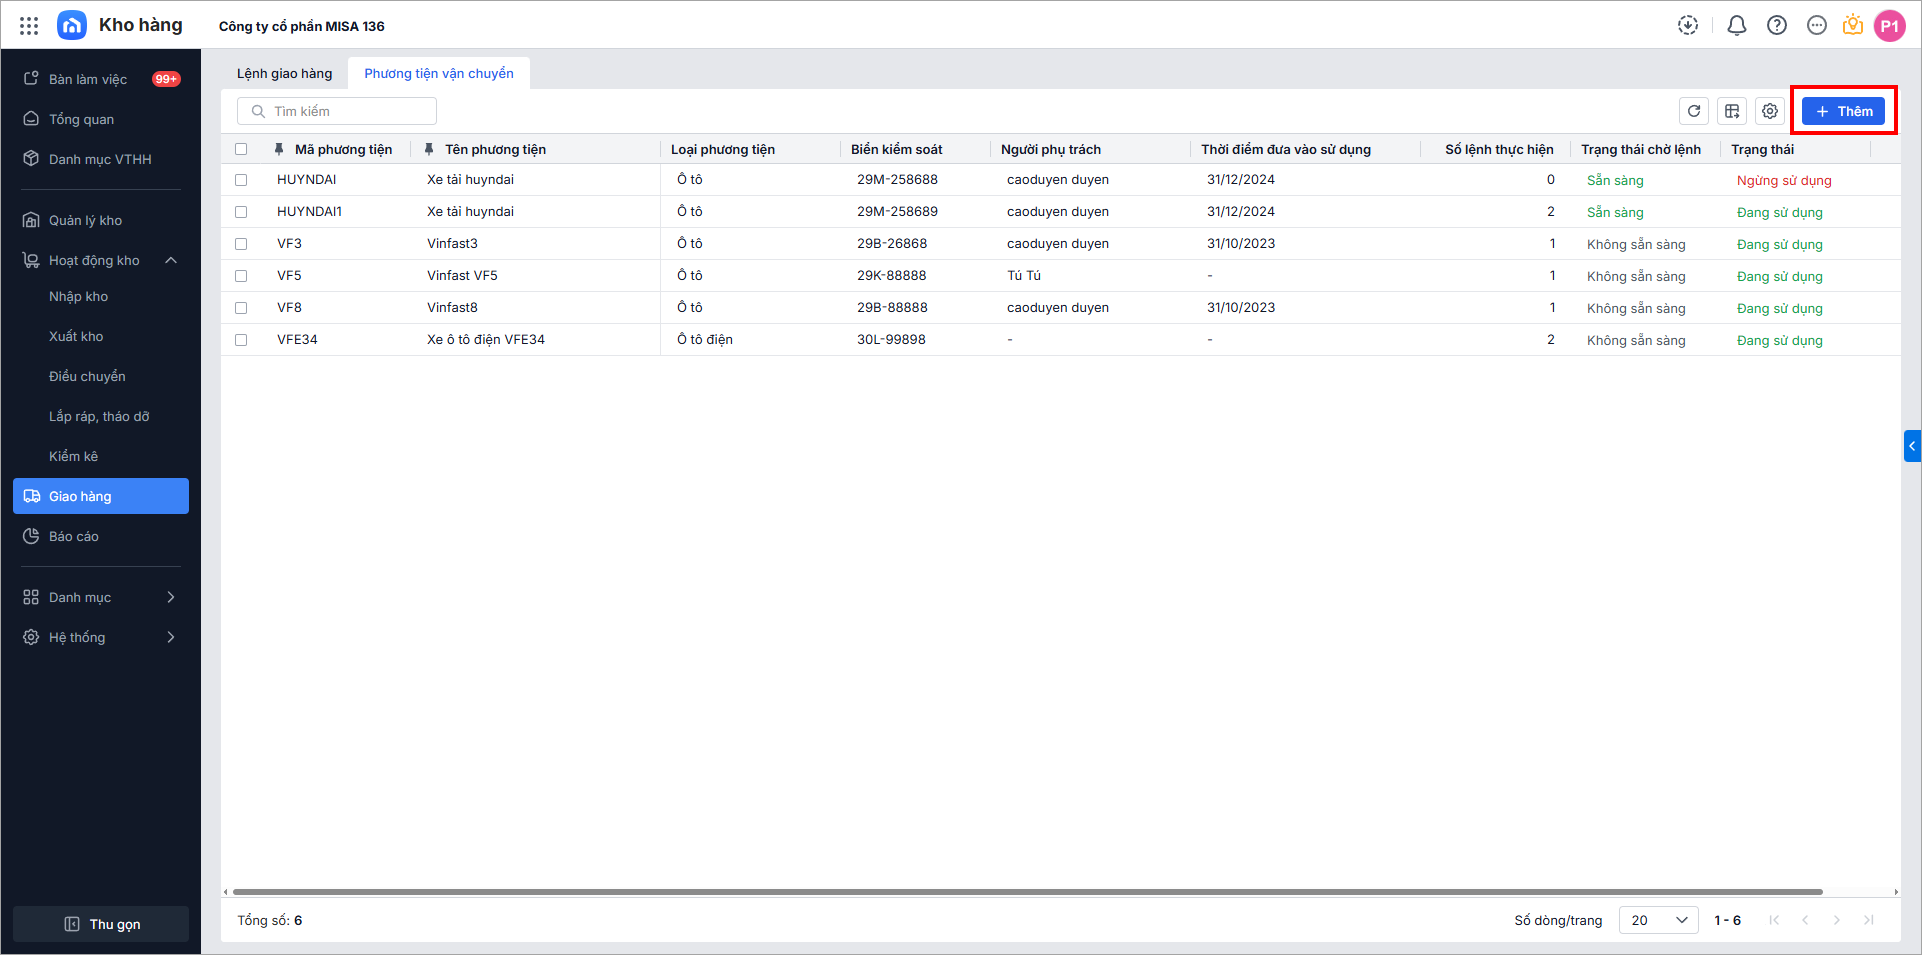This screenshot has width=1922, height=955.
Task: Click the refresh list icon
Action: pyautogui.click(x=1694, y=111)
